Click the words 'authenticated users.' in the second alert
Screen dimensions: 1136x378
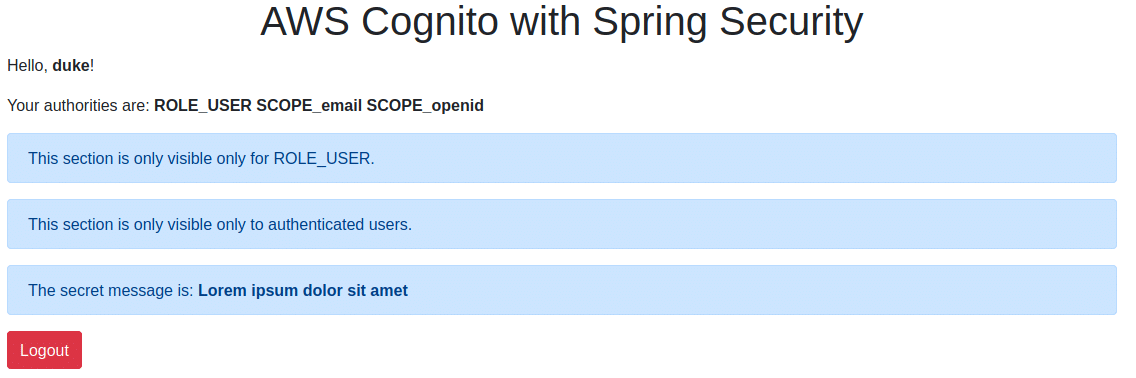coord(340,224)
